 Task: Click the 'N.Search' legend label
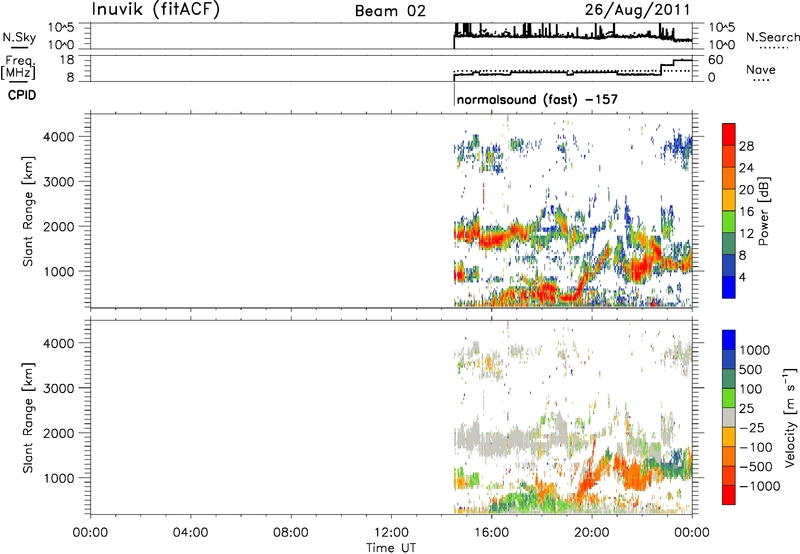[x=772, y=37]
